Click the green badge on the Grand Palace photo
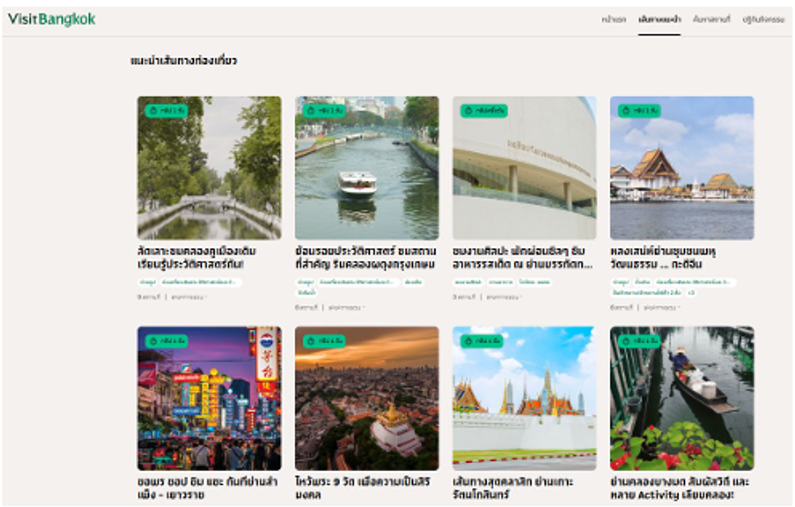 click(482, 341)
